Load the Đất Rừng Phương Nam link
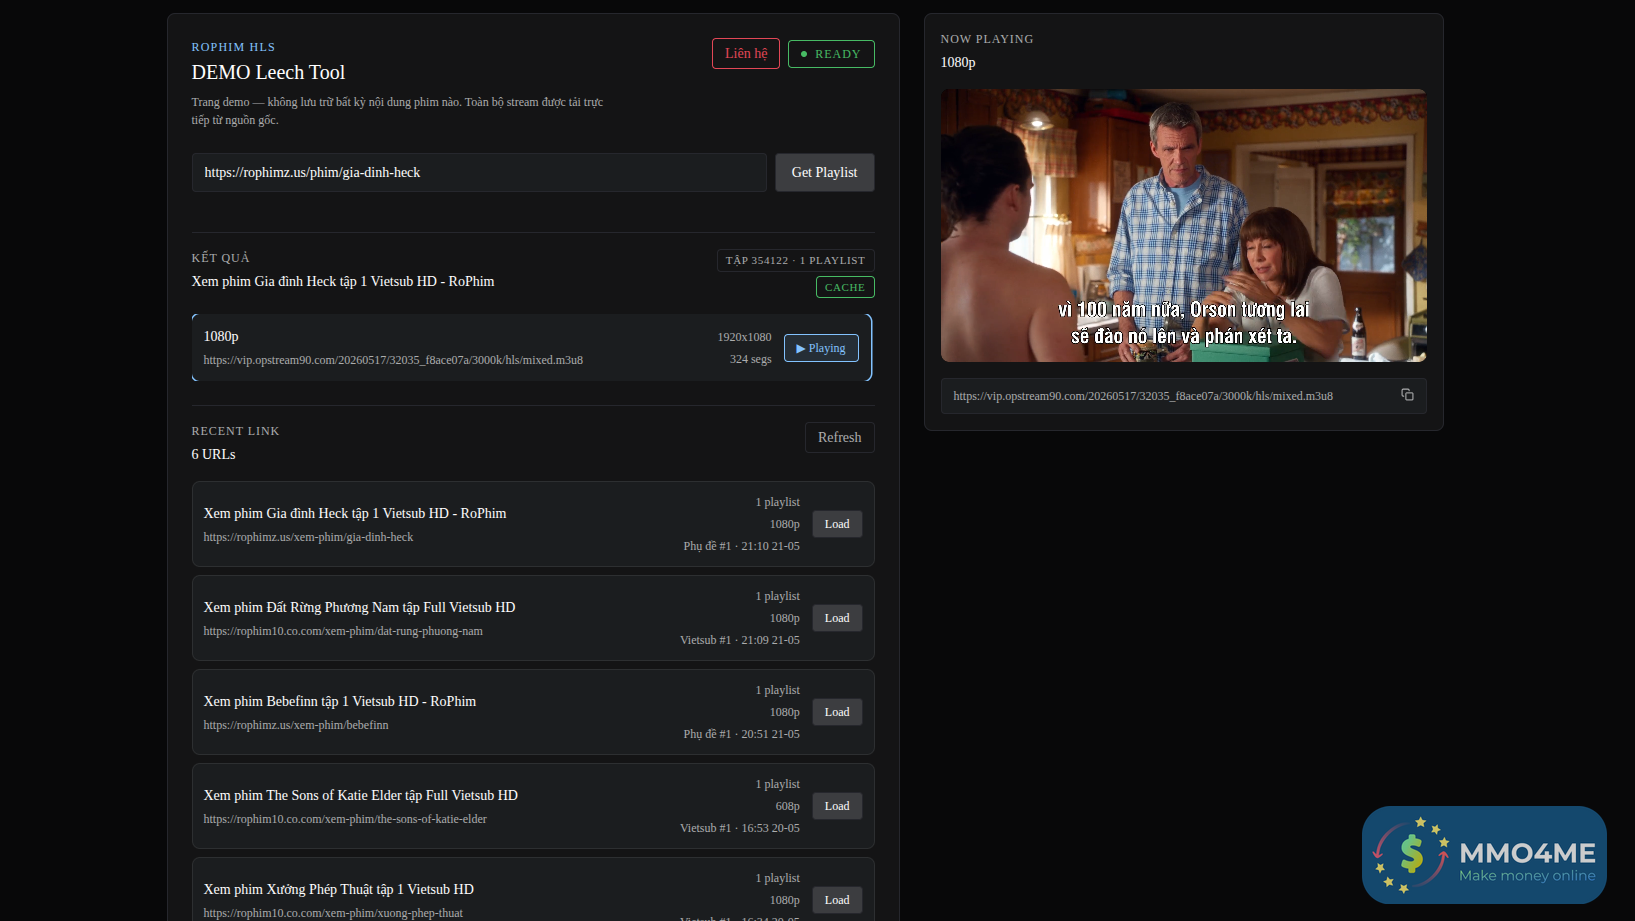 click(x=837, y=618)
